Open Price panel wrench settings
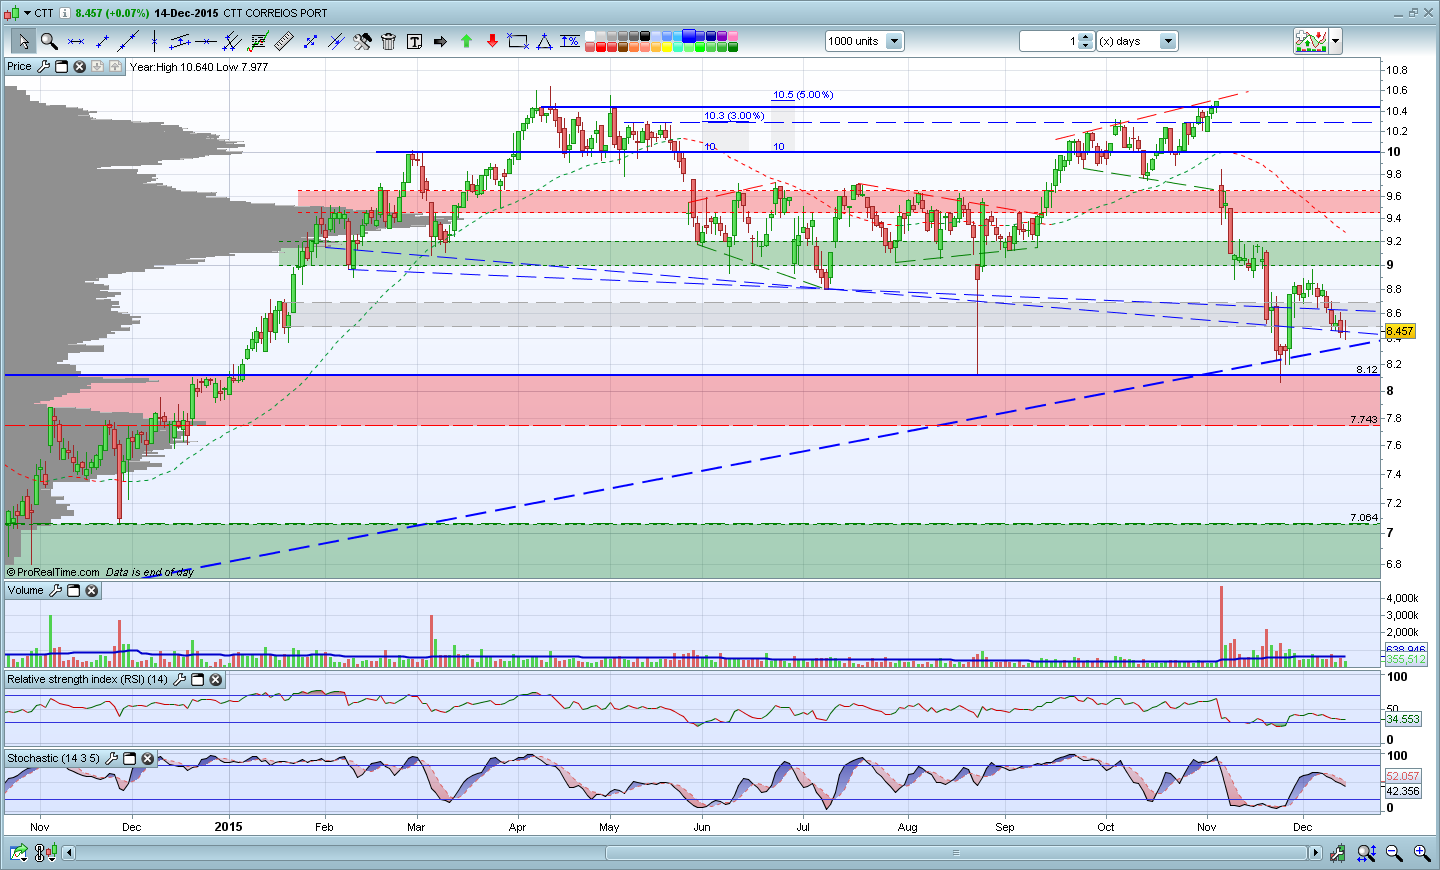This screenshot has height=870, width=1440. coord(43,67)
